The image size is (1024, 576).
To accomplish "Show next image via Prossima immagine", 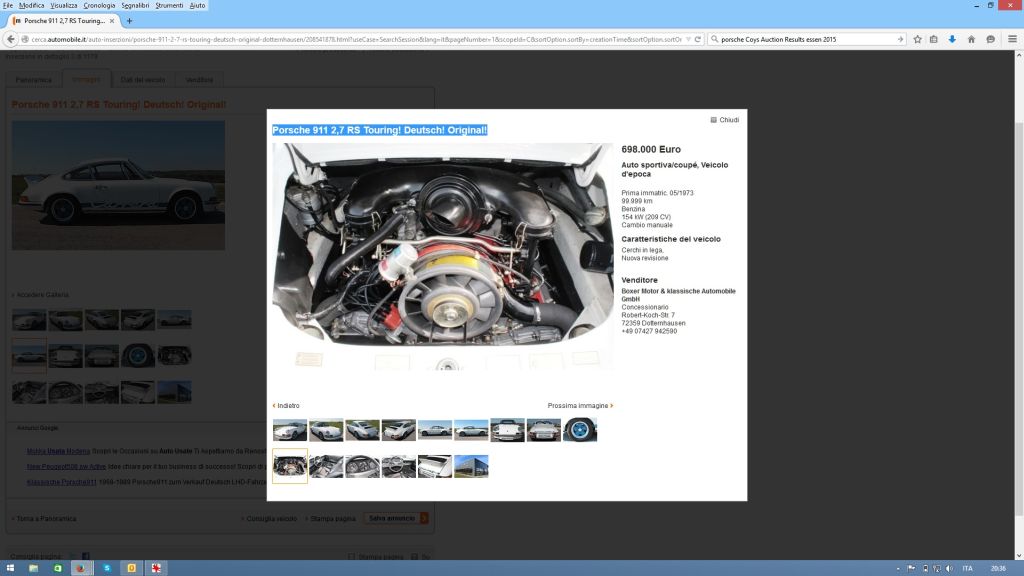I will pyautogui.click(x=580, y=406).
